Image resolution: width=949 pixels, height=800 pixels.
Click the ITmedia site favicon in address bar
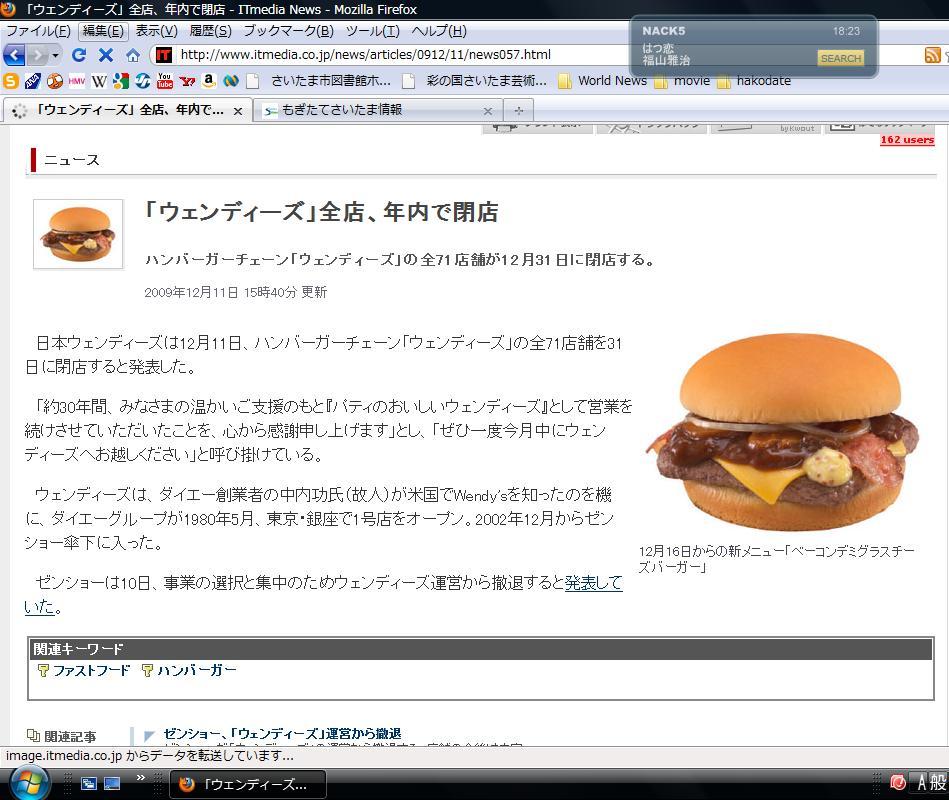coord(164,55)
